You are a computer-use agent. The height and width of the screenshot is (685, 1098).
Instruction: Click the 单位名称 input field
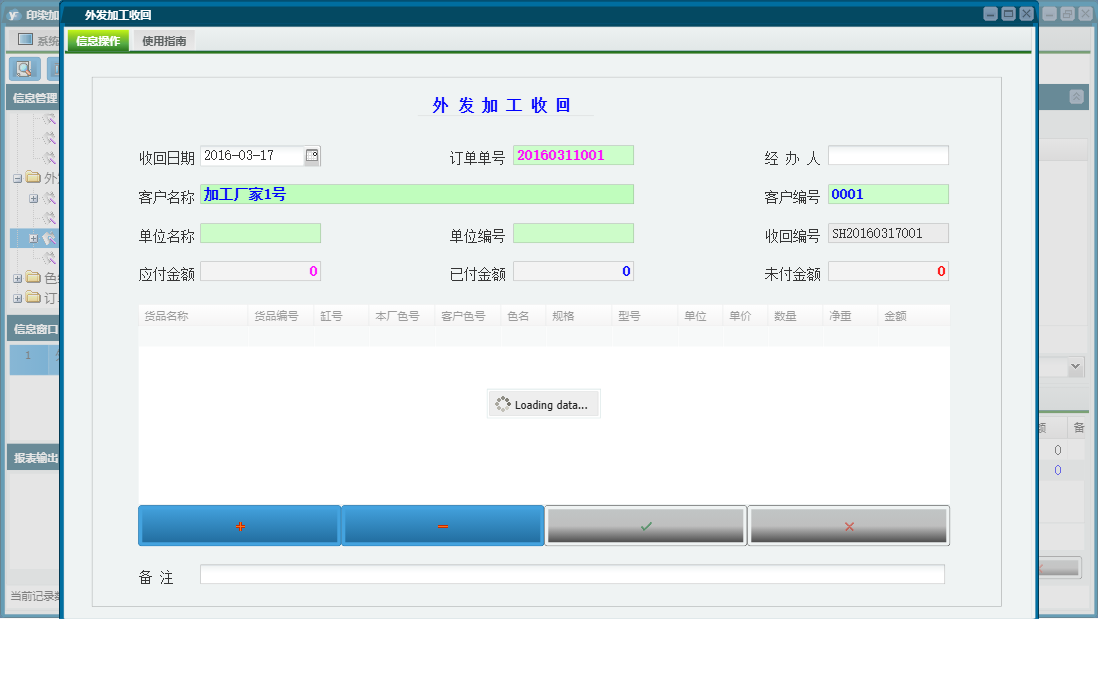tap(260, 233)
